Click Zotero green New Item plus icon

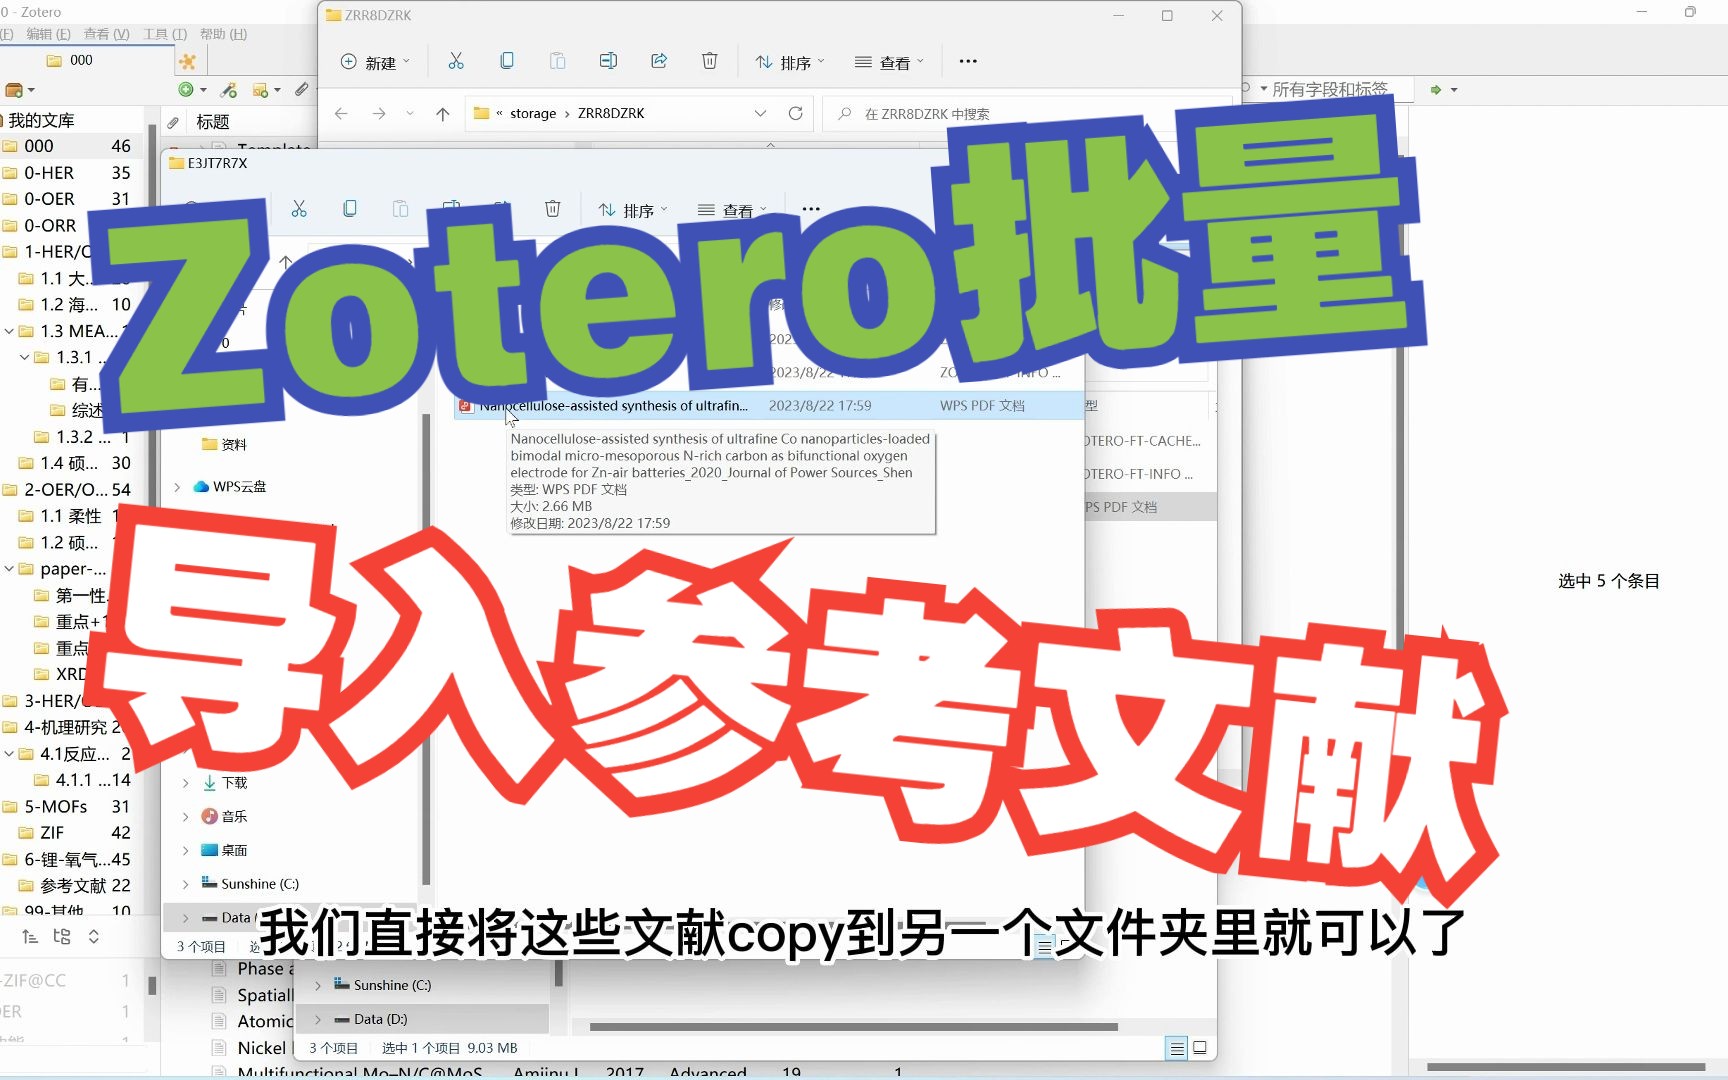click(x=191, y=90)
